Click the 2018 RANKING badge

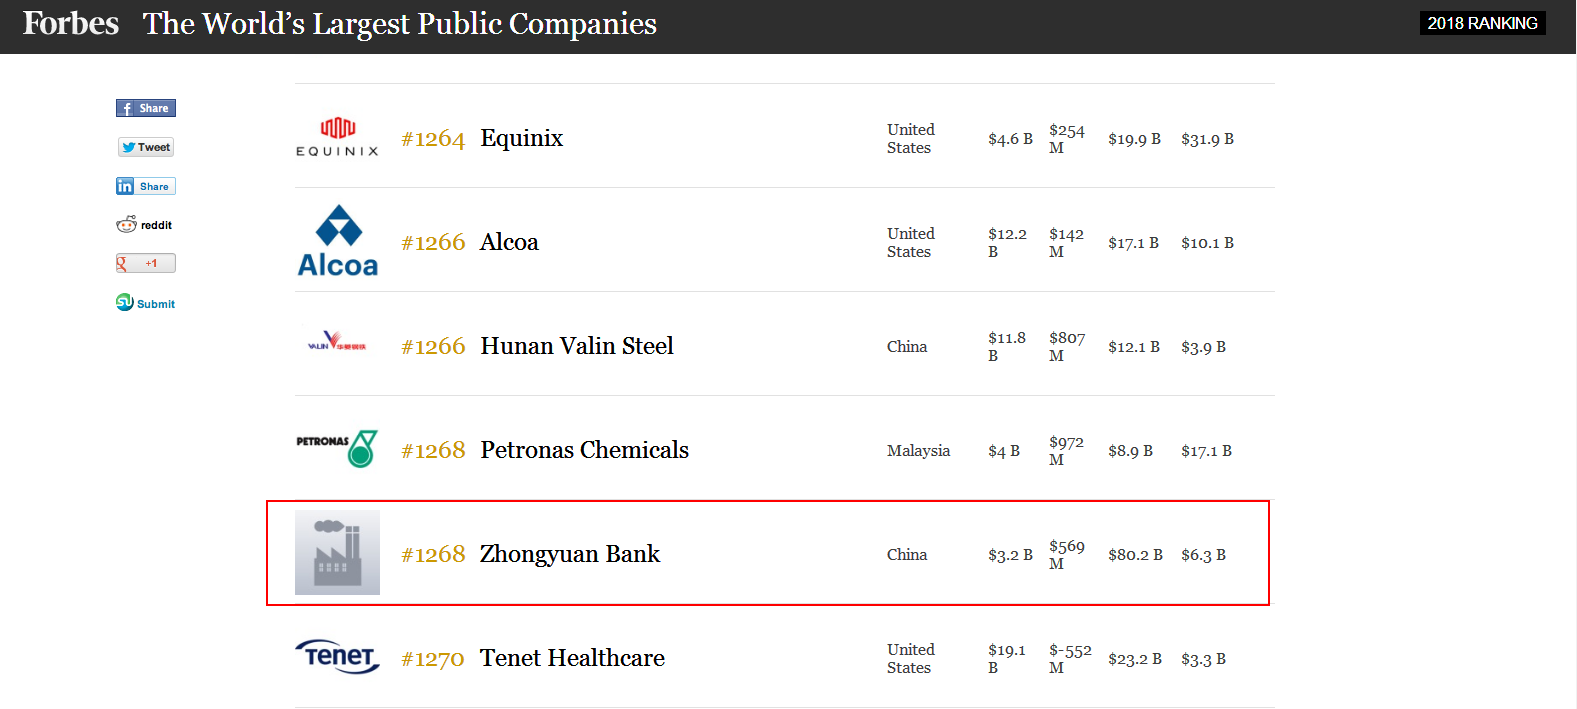tap(1482, 23)
